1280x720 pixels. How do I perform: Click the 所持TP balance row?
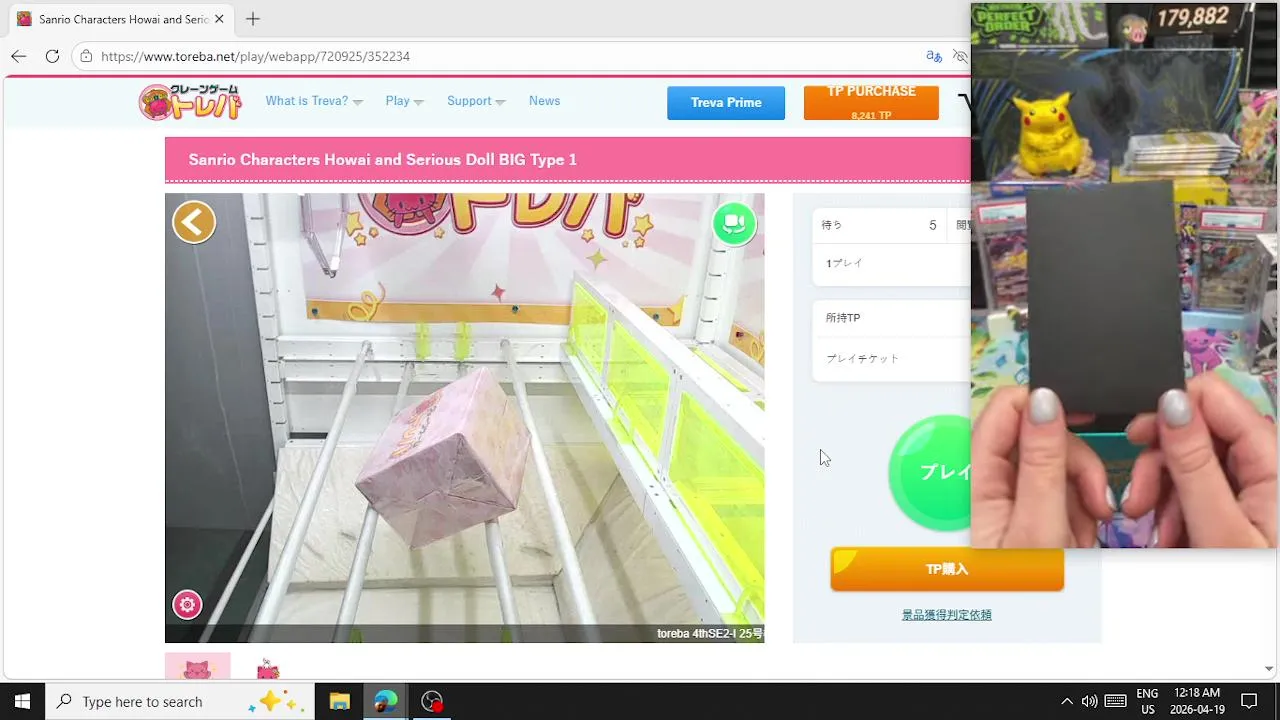click(x=892, y=318)
